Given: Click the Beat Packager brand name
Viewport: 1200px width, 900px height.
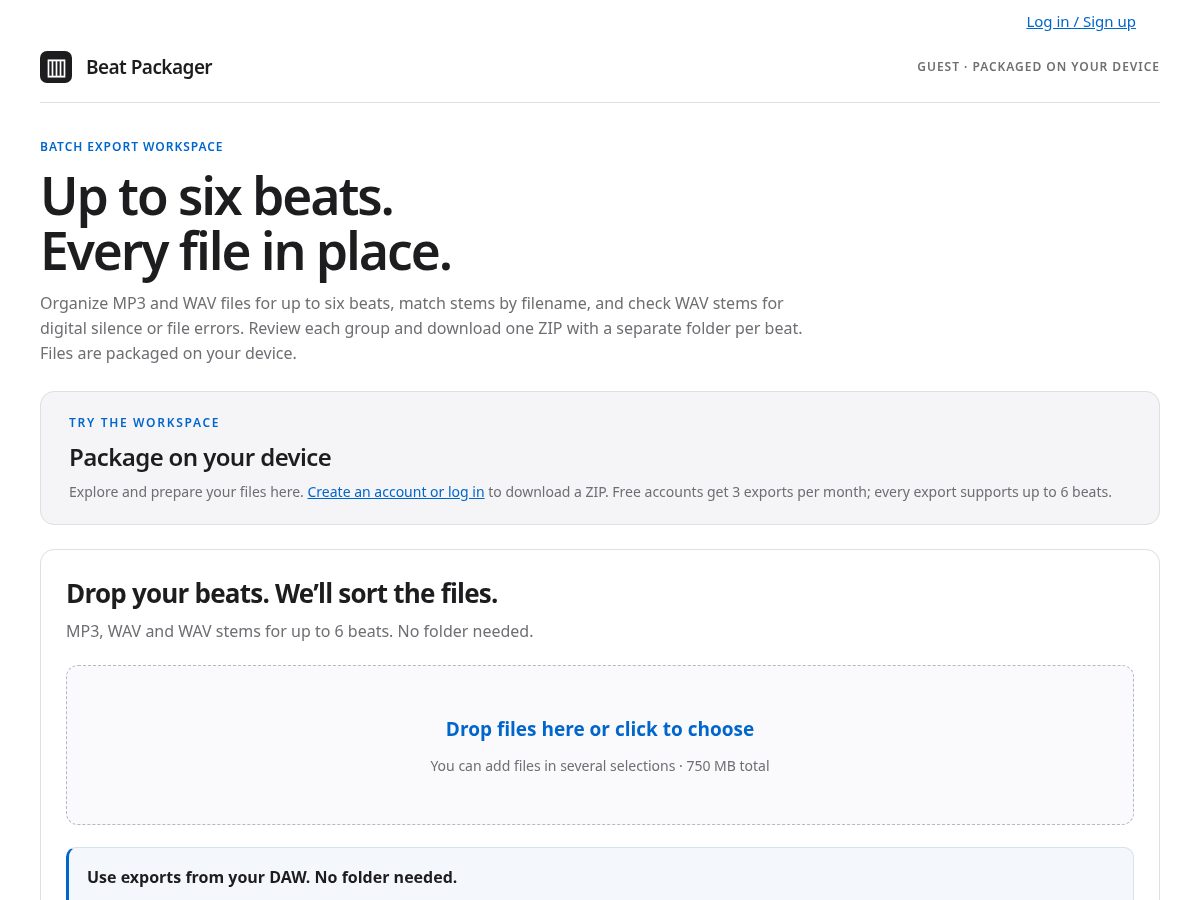Looking at the screenshot, I should 149,67.
